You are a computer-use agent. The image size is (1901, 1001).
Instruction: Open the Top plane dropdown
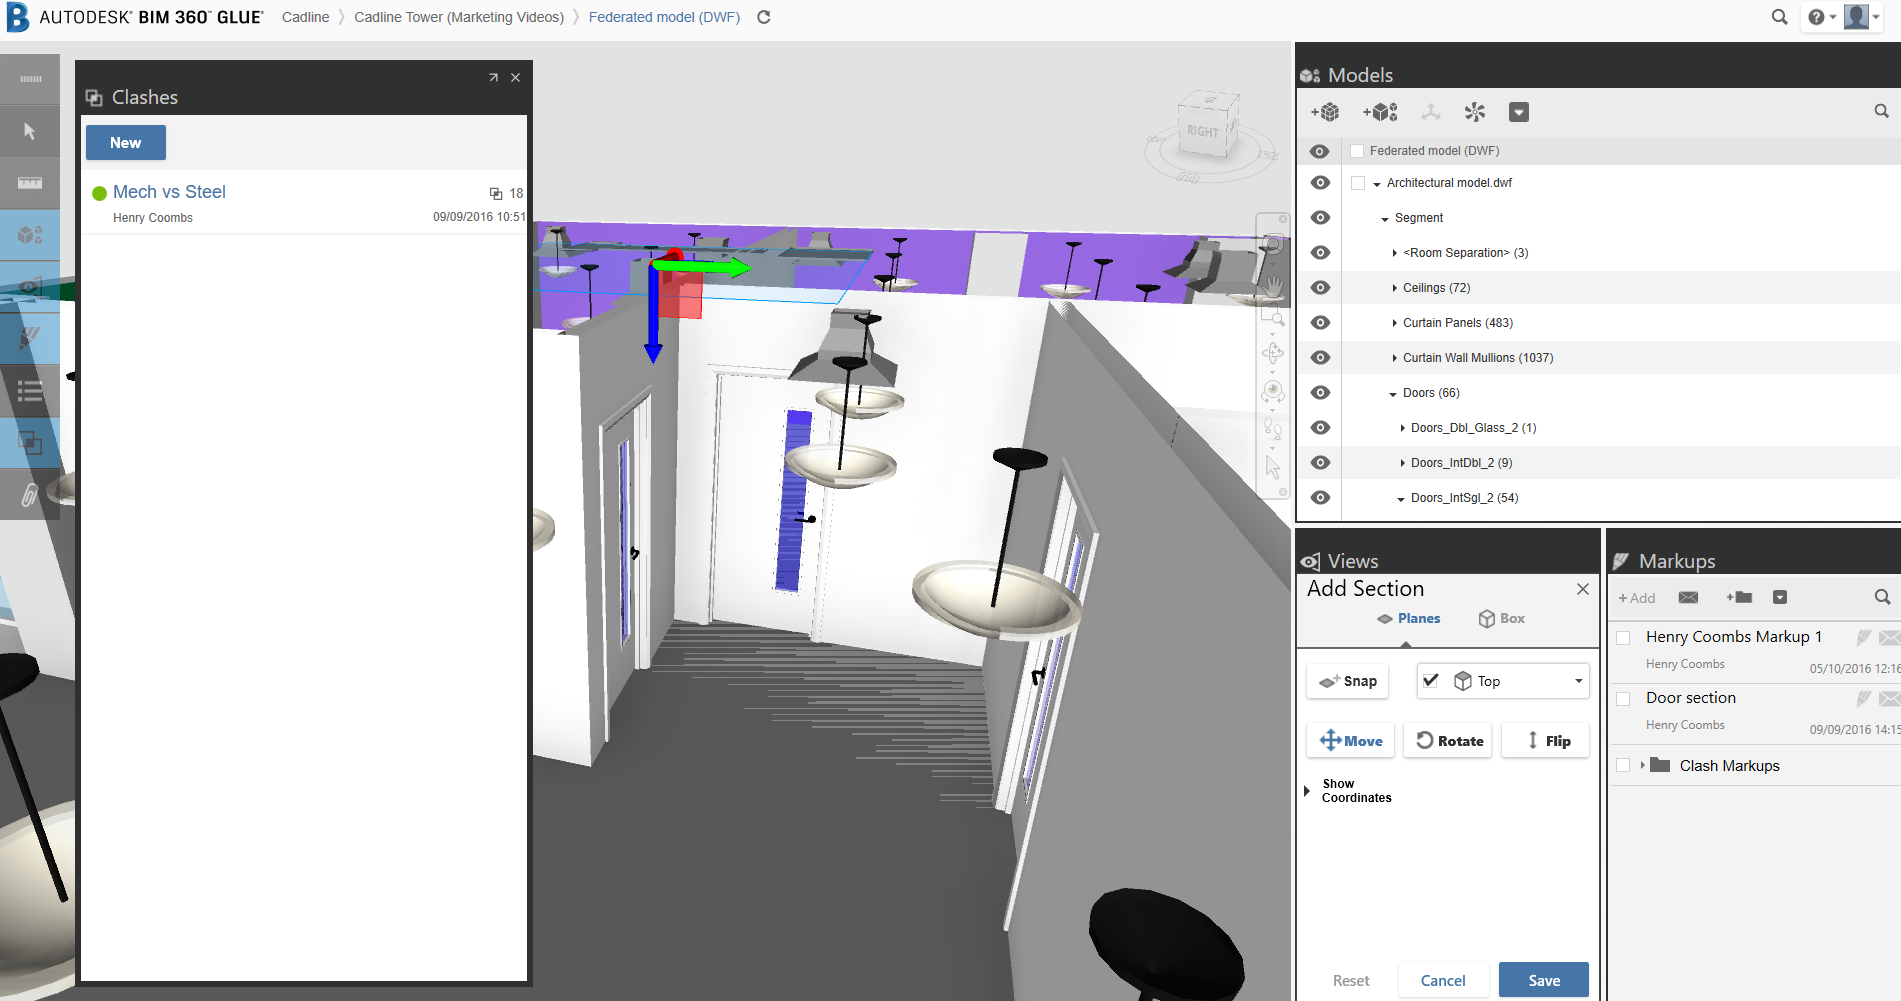pos(1579,681)
